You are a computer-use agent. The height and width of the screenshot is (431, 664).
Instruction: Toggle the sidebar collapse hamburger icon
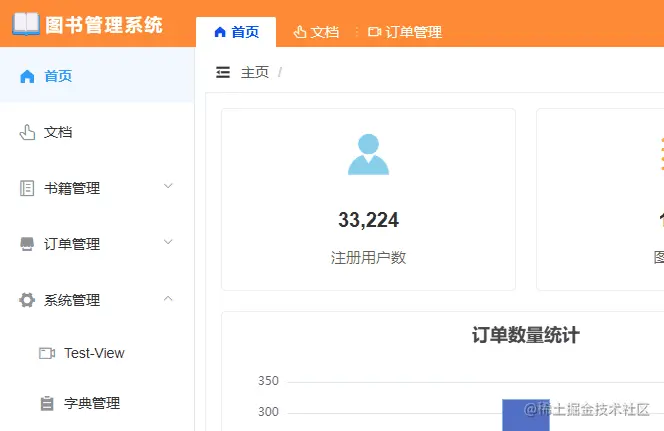pos(223,72)
